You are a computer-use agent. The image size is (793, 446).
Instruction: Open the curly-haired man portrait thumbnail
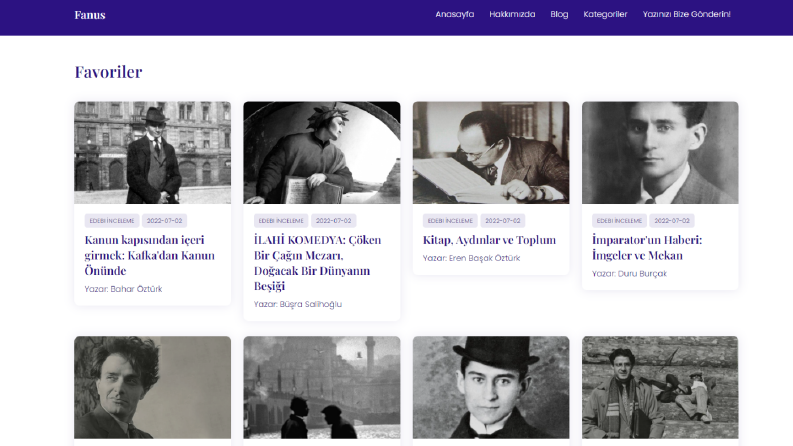tap(153, 387)
